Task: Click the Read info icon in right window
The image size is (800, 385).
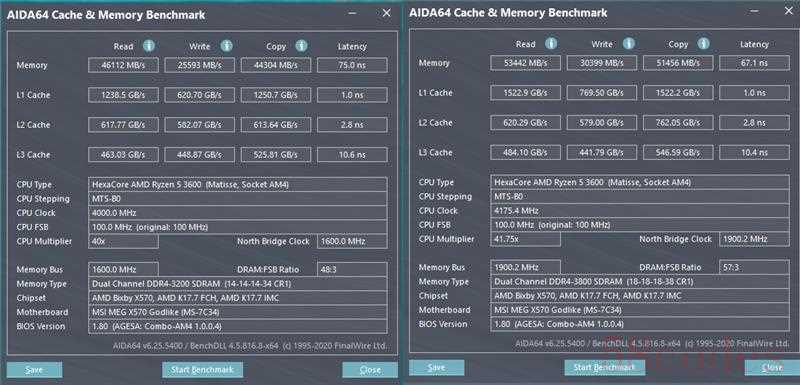Action: [x=551, y=44]
